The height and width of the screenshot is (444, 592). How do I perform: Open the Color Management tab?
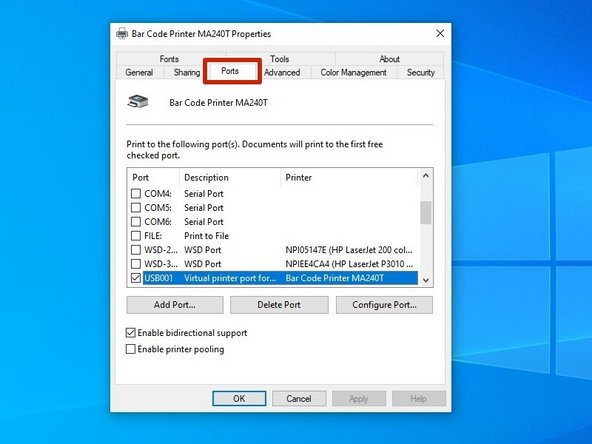click(353, 72)
